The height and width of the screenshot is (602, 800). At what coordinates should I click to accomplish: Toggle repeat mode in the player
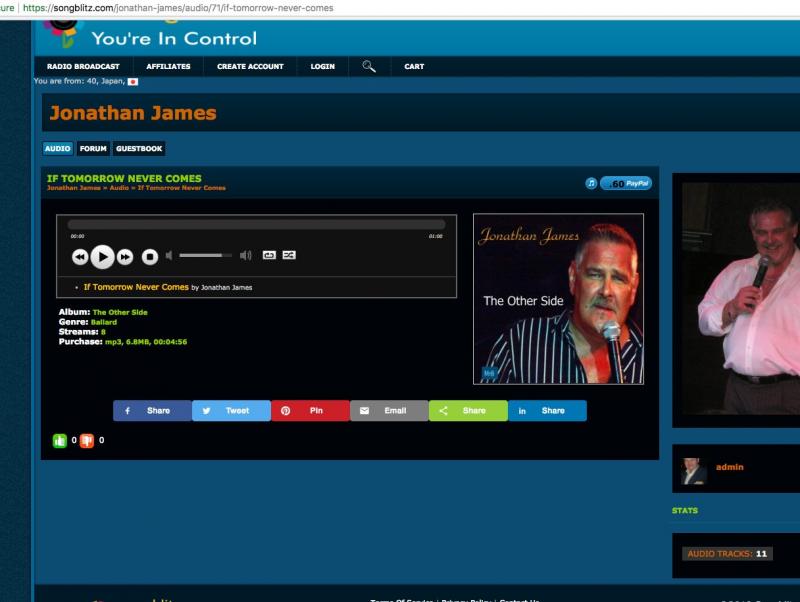tap(269, 256)
